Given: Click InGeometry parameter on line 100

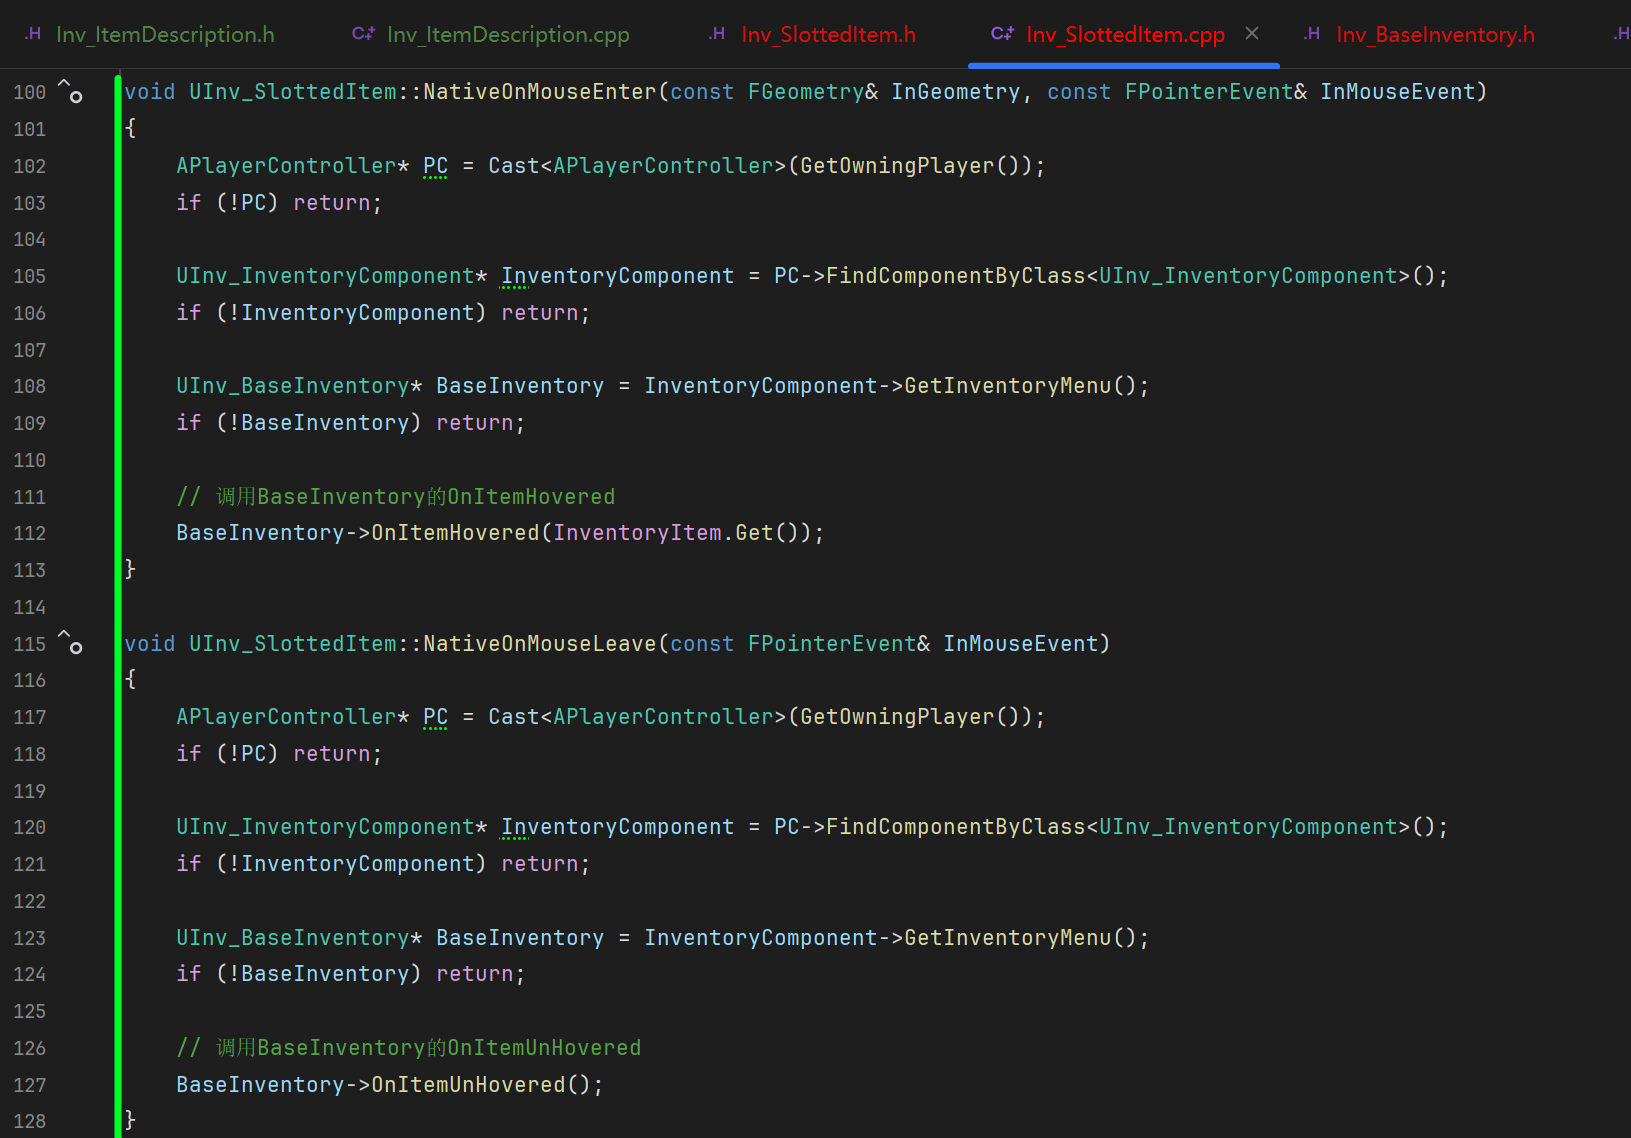Looking at the screenshot, I should 956,92.
